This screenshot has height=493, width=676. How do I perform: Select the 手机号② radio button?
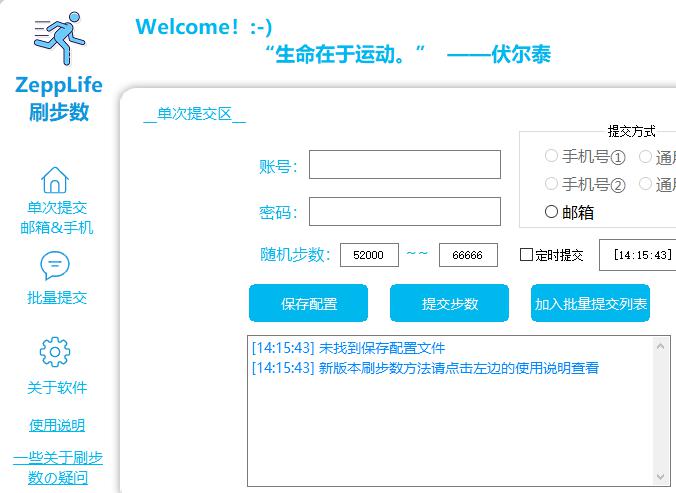click(x=551, y=184)
